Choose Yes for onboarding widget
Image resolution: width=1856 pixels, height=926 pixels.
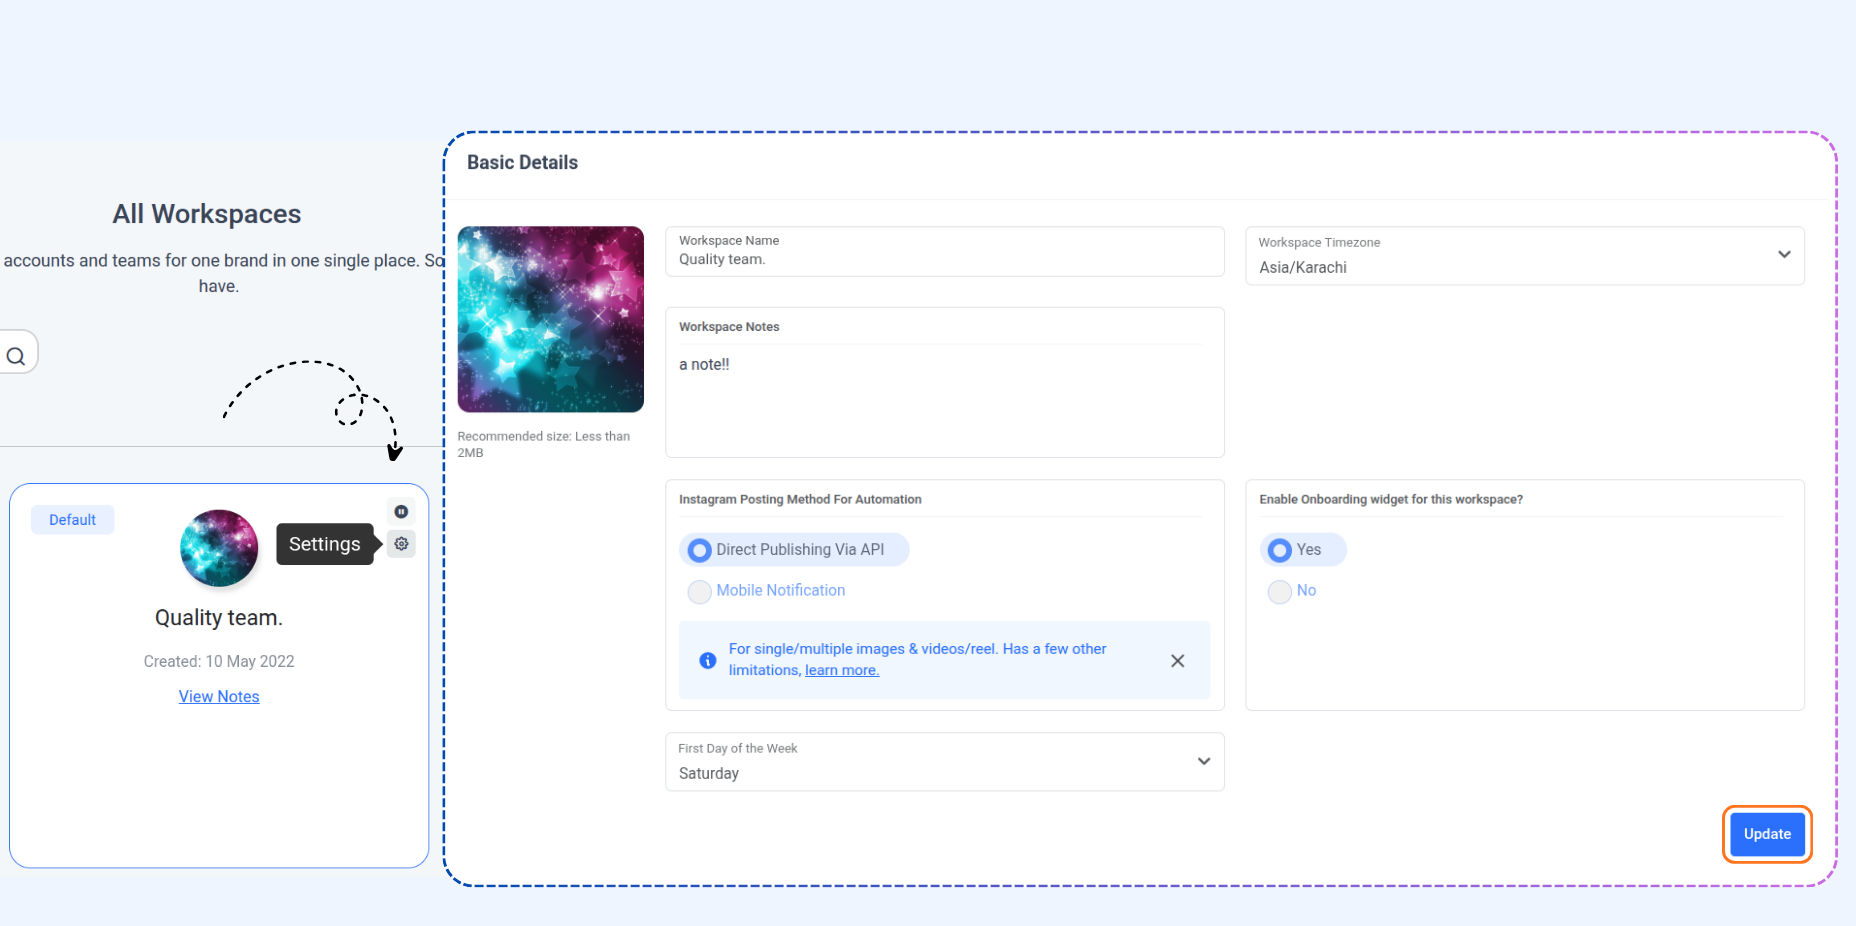(1302, 550)
